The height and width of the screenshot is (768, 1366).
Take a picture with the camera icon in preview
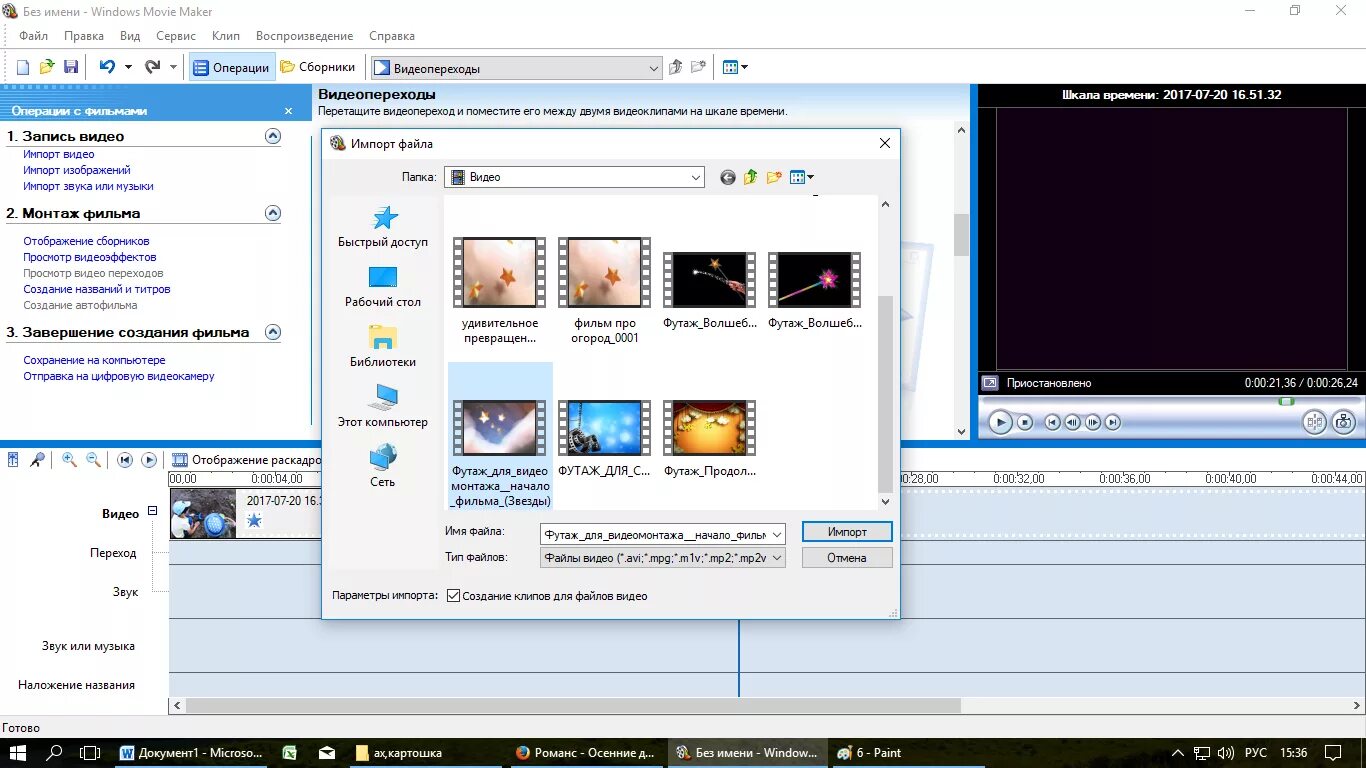click(1344, 422)
